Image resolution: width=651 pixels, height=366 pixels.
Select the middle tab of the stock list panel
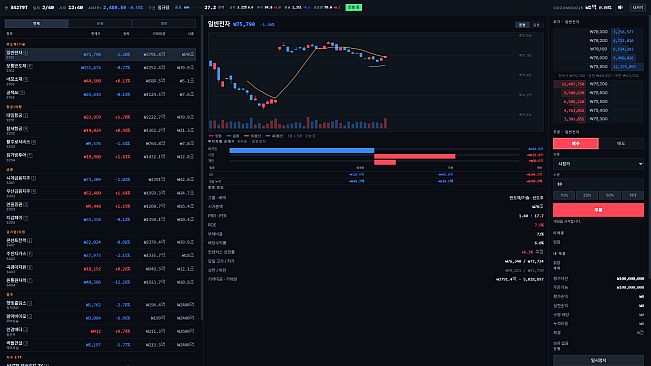100,24
